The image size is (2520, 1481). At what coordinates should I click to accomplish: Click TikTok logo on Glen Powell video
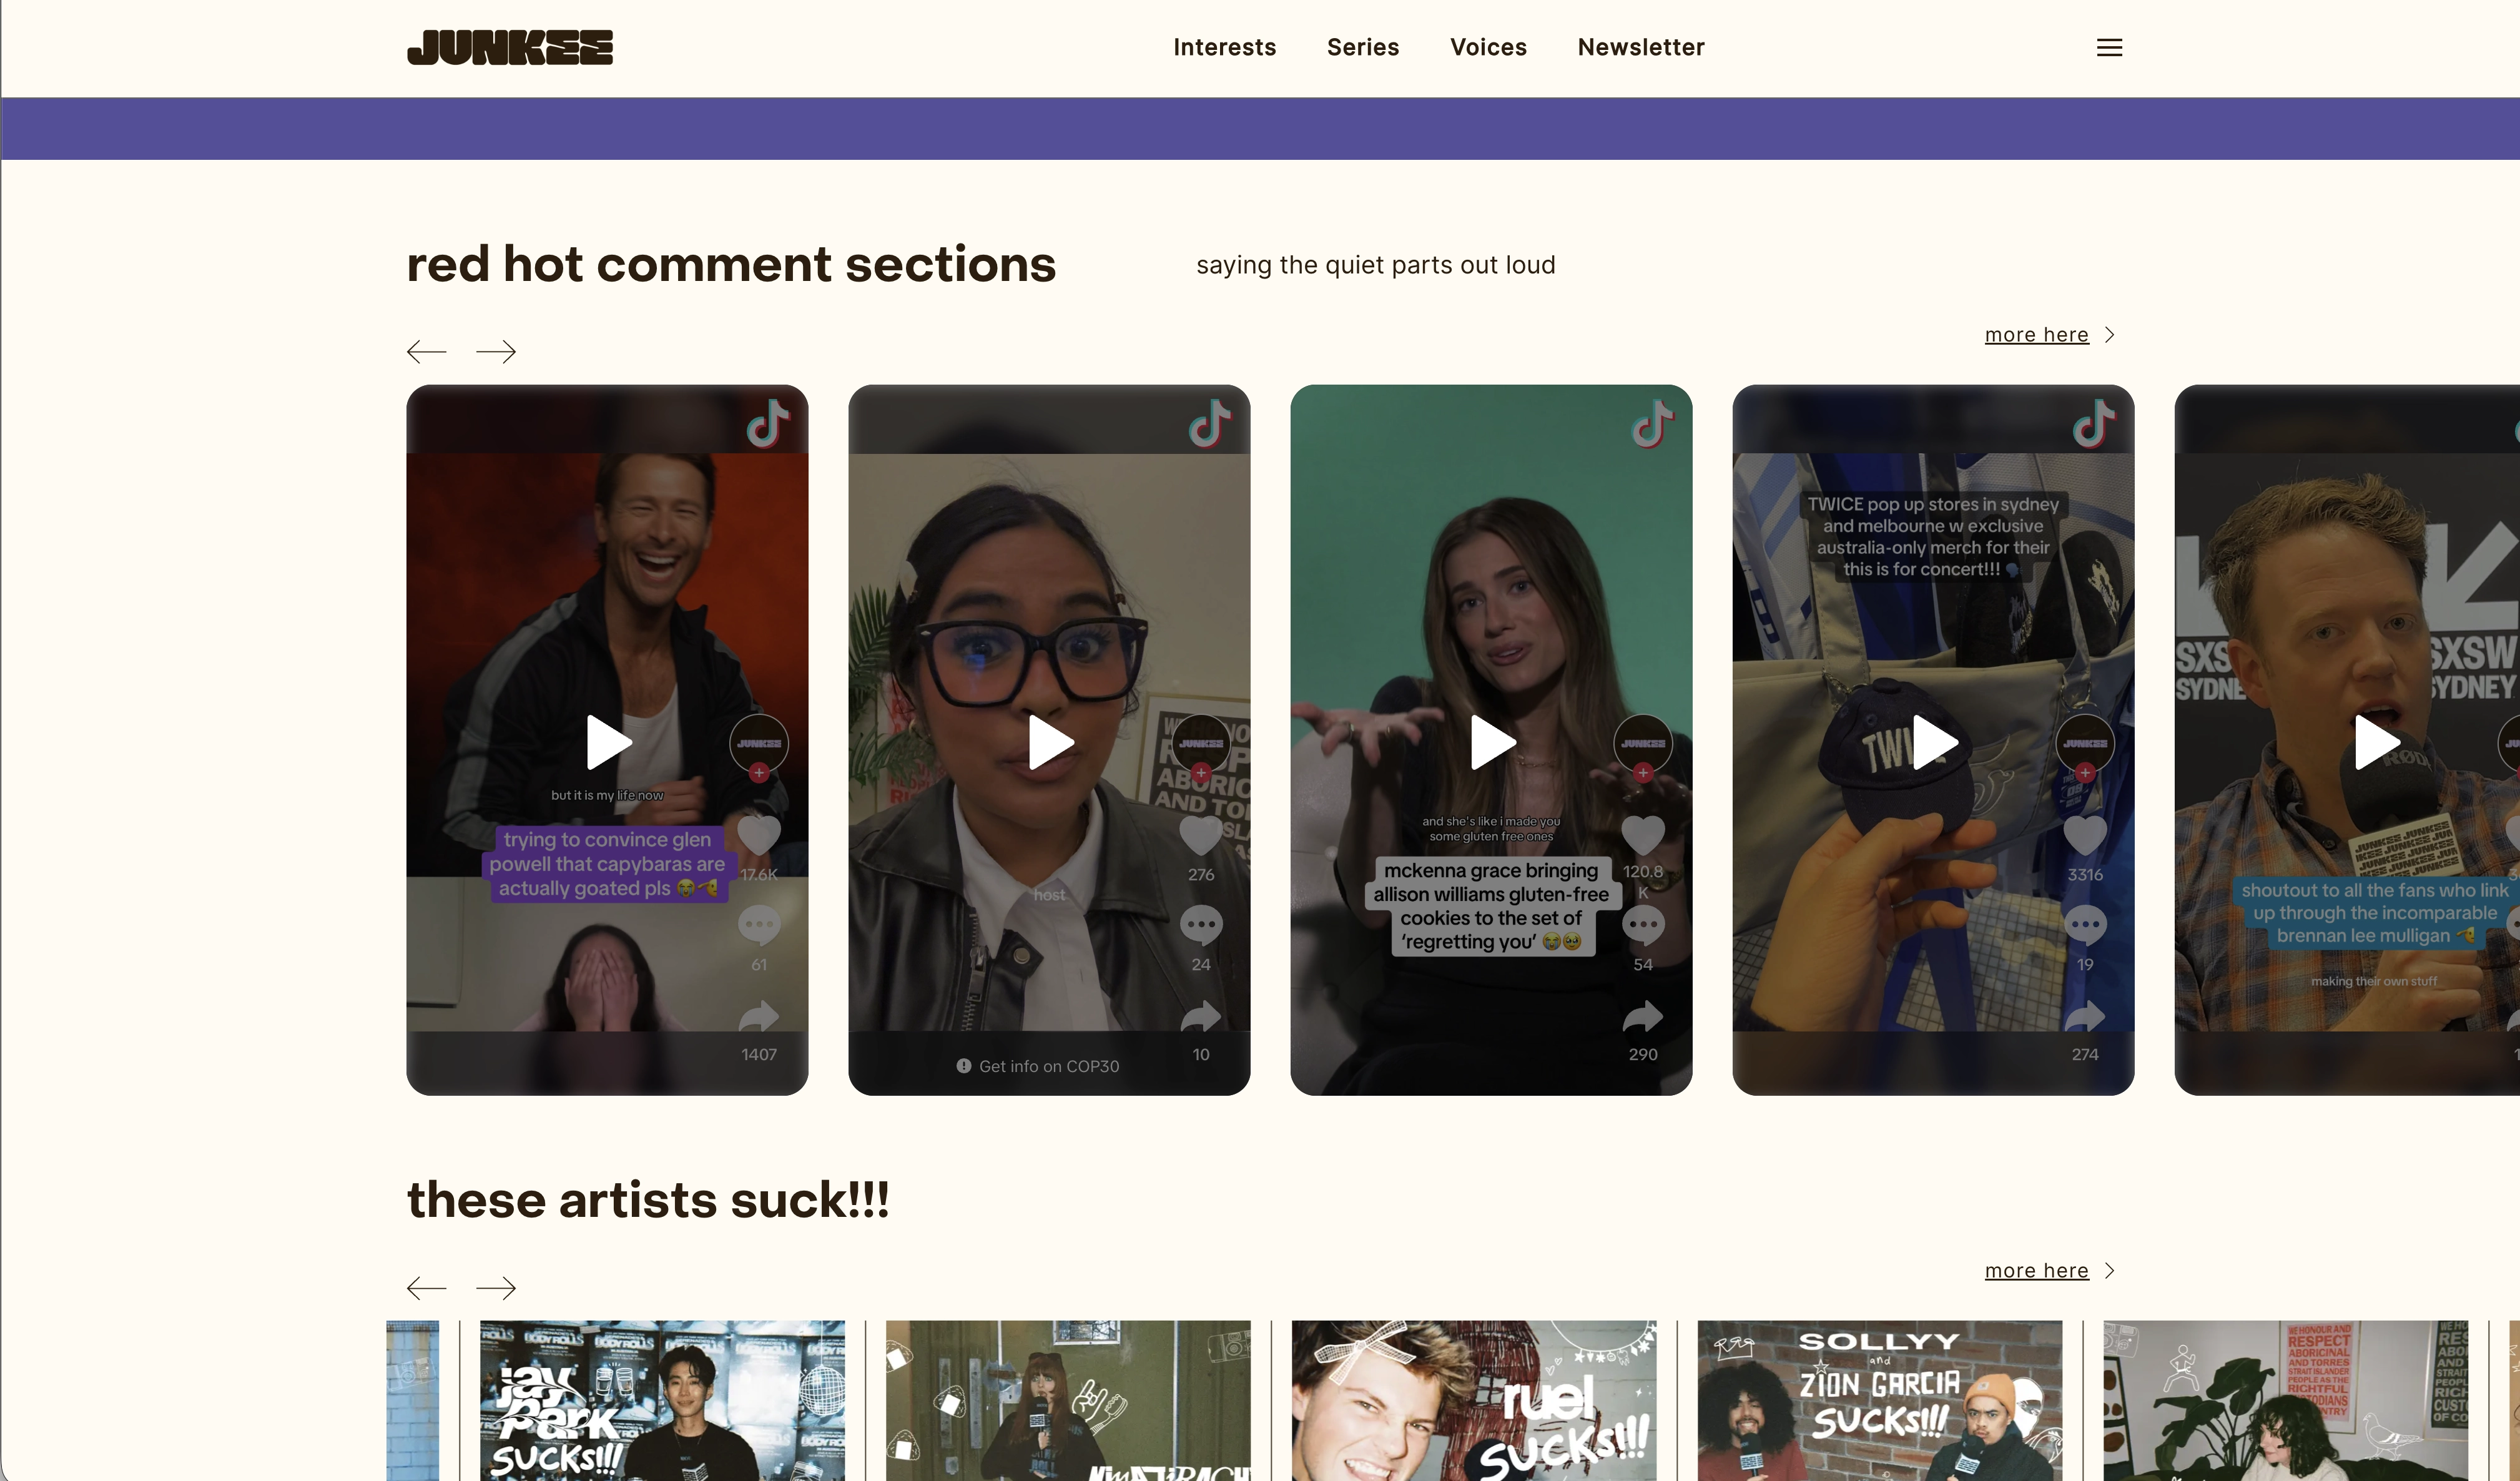767,424
